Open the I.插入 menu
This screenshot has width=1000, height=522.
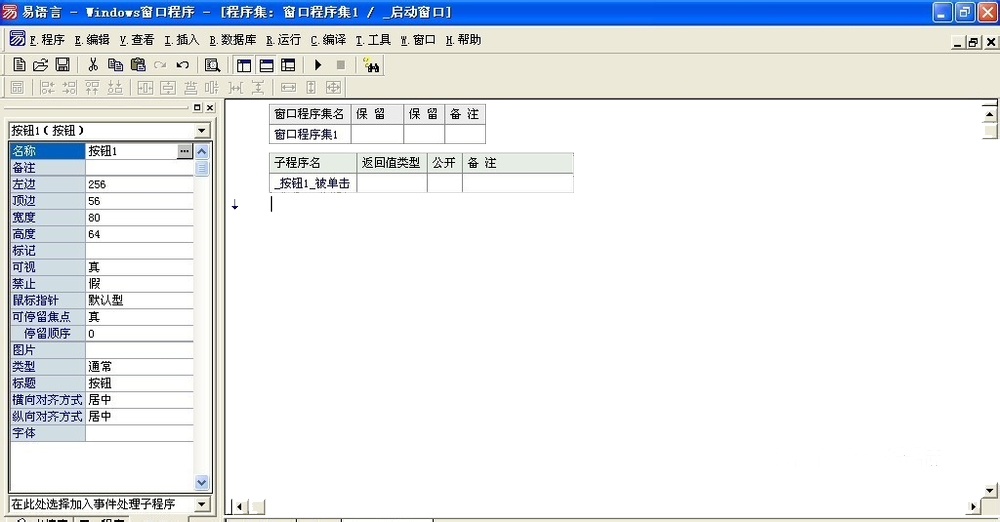(x=182, y=40)
